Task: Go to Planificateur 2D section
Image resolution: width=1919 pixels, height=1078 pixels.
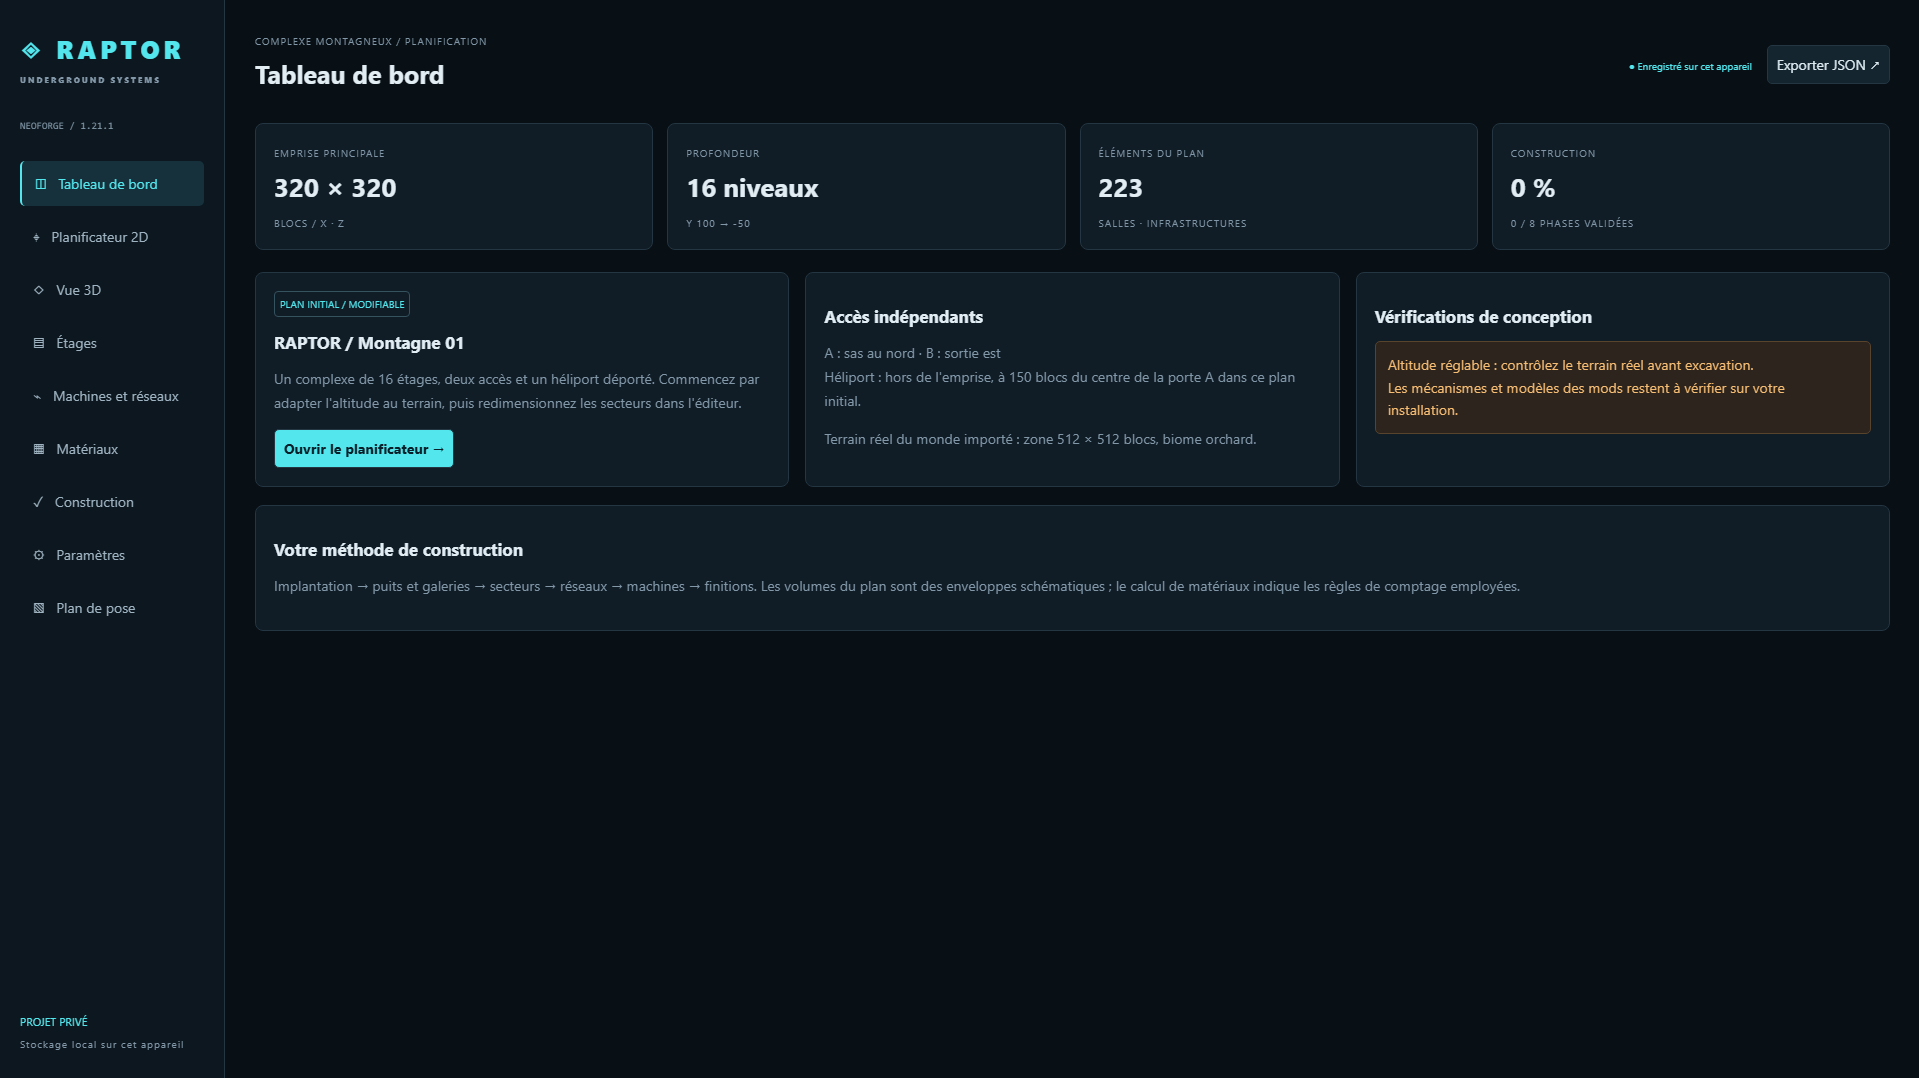Action: (112, 237)
